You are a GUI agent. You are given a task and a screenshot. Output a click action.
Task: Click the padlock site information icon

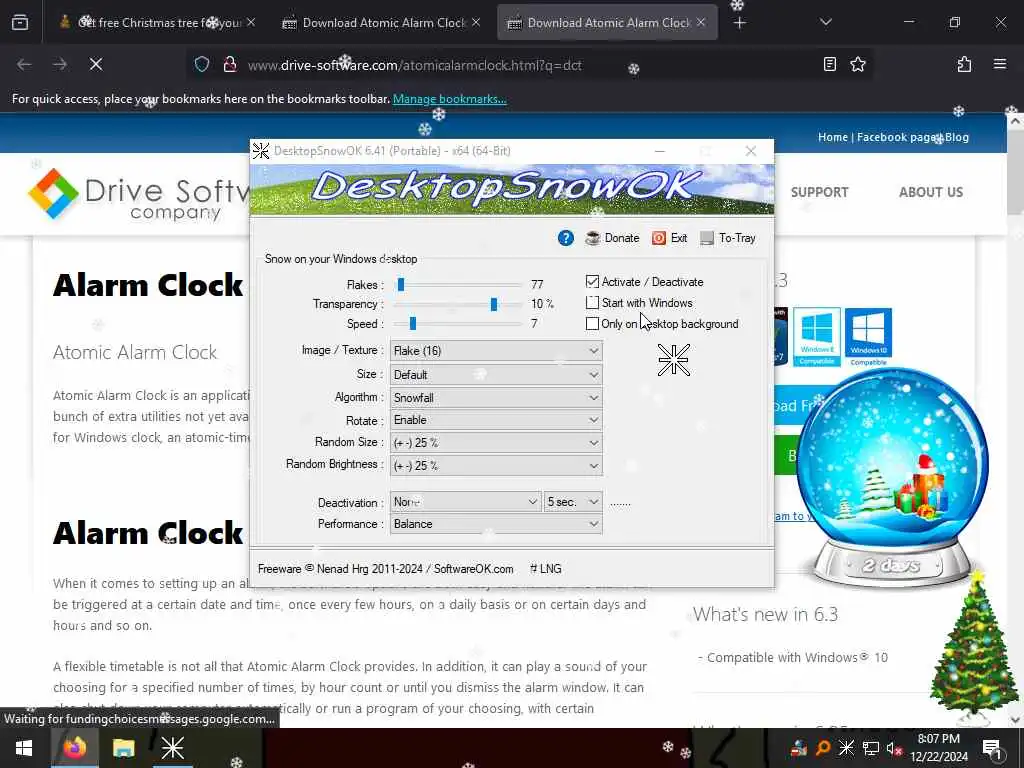[229, 65]
